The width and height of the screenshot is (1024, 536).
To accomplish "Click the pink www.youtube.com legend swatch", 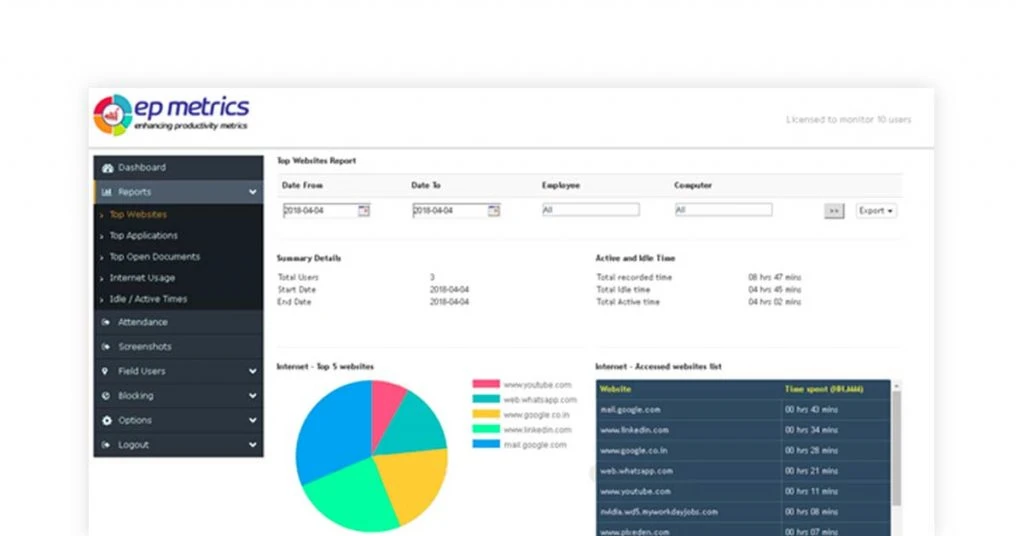I will pyautogui.click(x=486, y=384).
